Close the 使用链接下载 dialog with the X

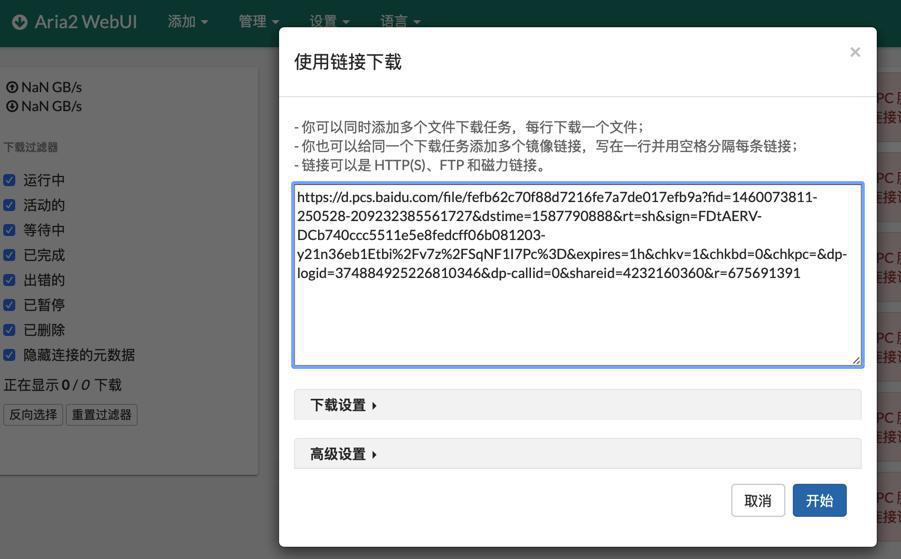click(855, 52)
